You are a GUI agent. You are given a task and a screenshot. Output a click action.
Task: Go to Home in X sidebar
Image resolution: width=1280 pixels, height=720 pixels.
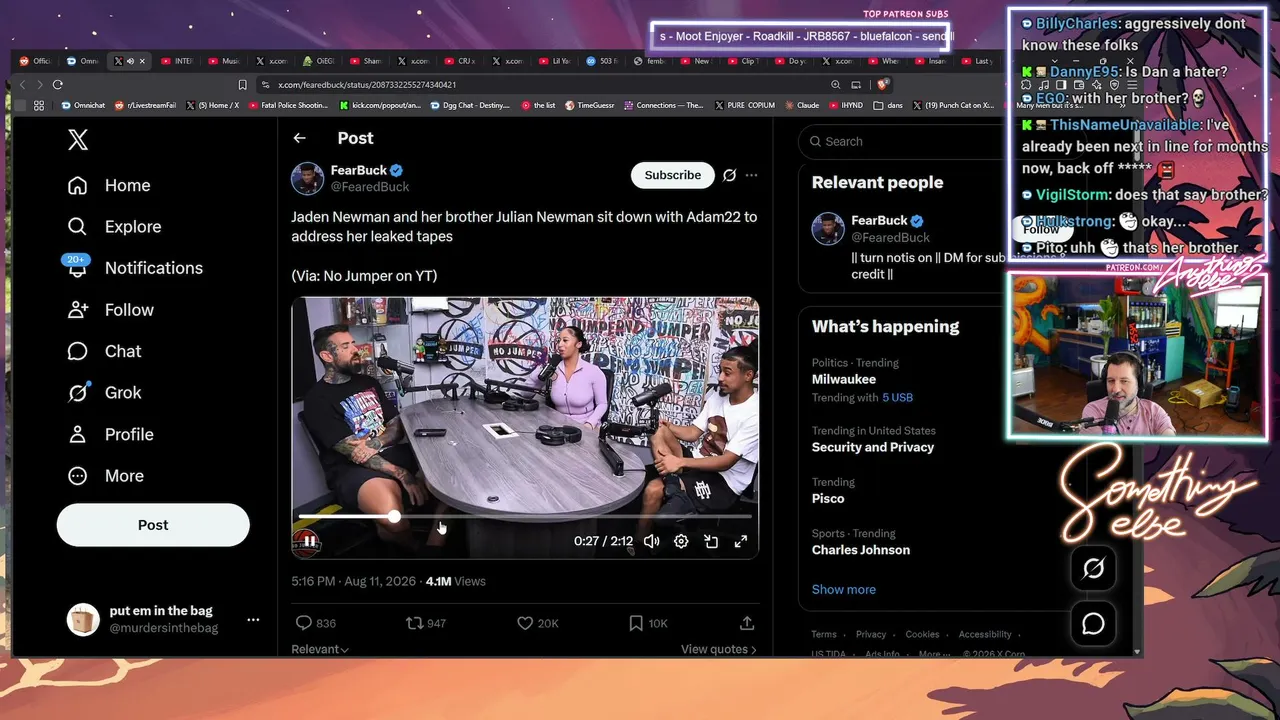coord(109,186)
